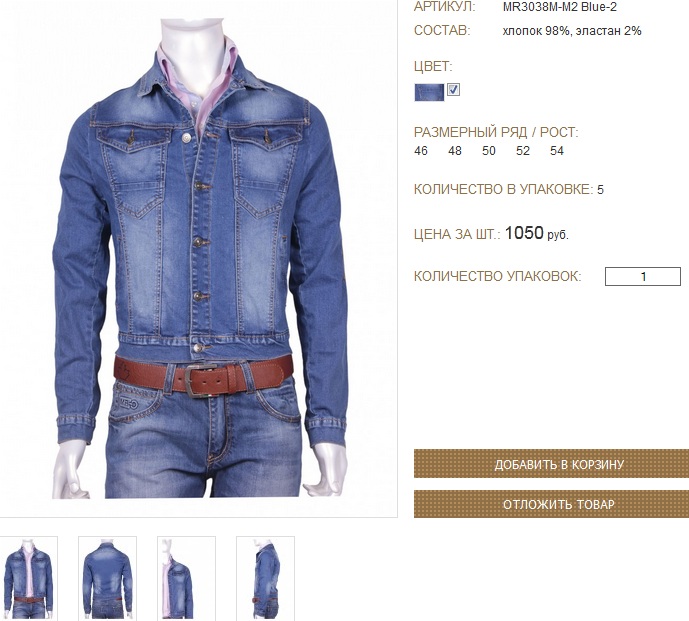Open the open-jacket side view thumbnail

click(x=186, y=578)
